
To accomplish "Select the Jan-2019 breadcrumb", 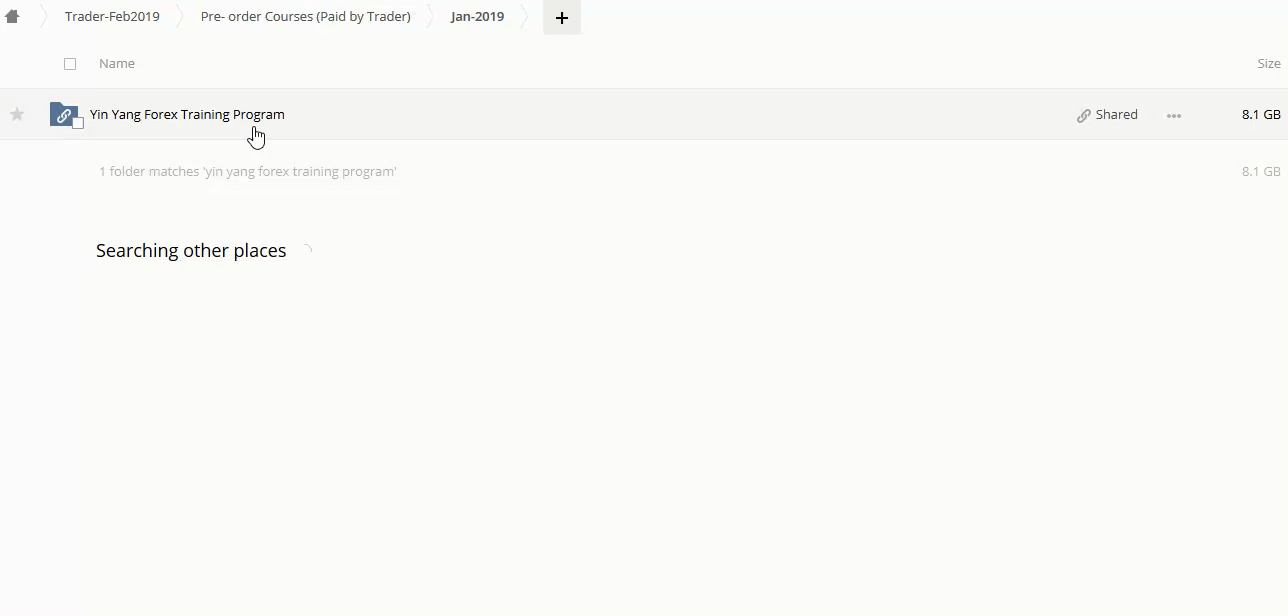I will [477, 17].
